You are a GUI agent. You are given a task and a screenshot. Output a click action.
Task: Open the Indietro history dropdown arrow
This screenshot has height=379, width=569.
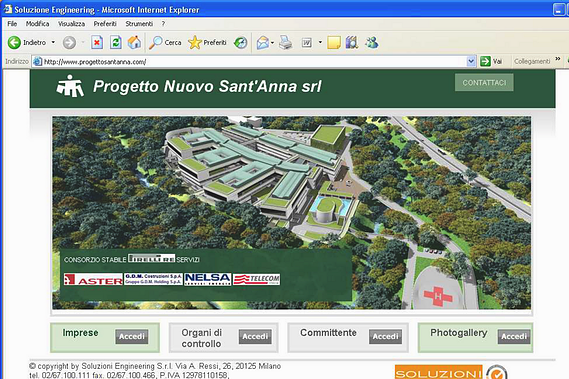pos(53,42)
